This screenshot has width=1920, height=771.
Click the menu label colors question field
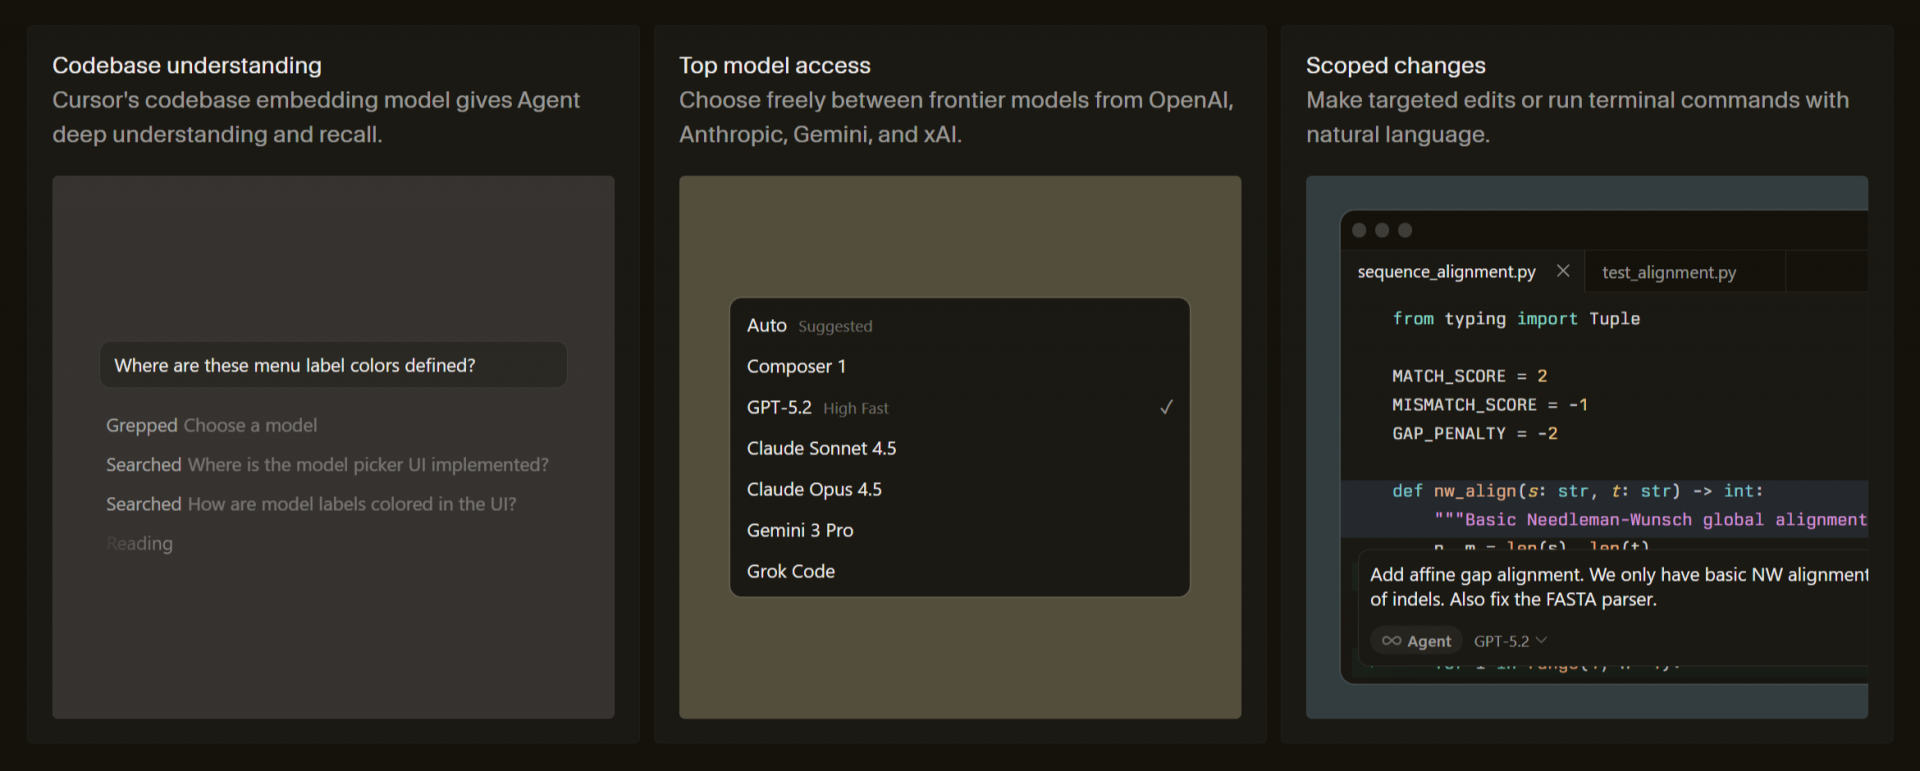(x=333, y=365)
